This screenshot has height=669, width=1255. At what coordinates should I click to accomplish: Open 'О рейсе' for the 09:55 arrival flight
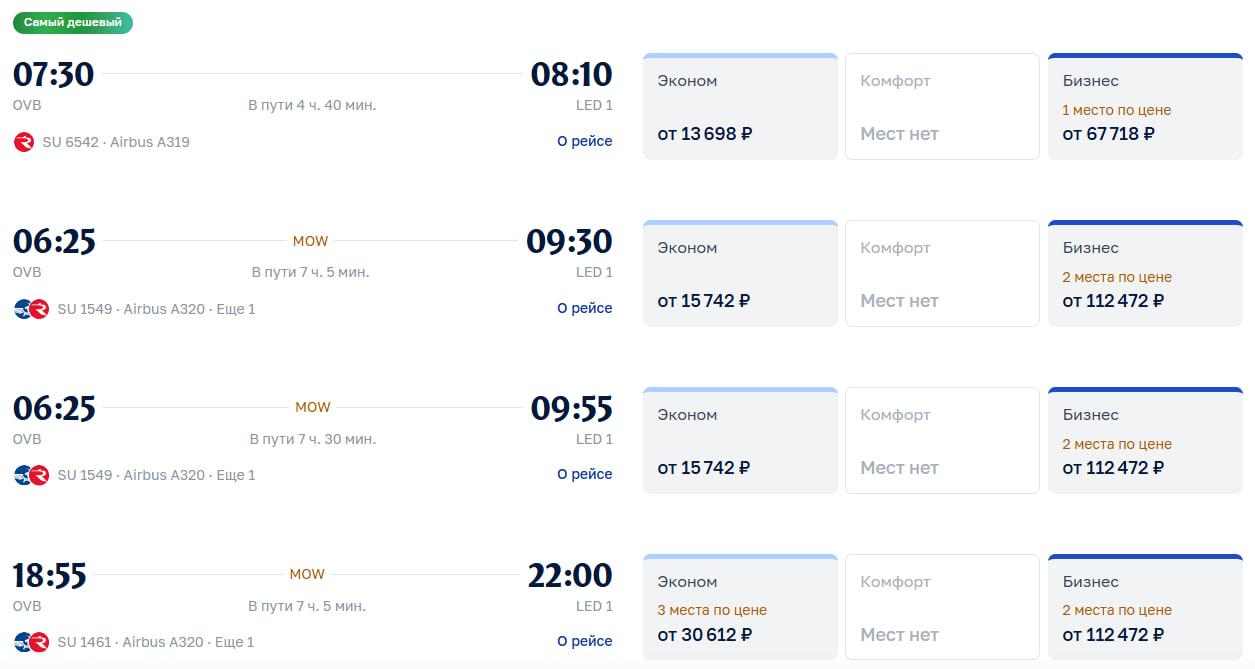pos(584,474)
